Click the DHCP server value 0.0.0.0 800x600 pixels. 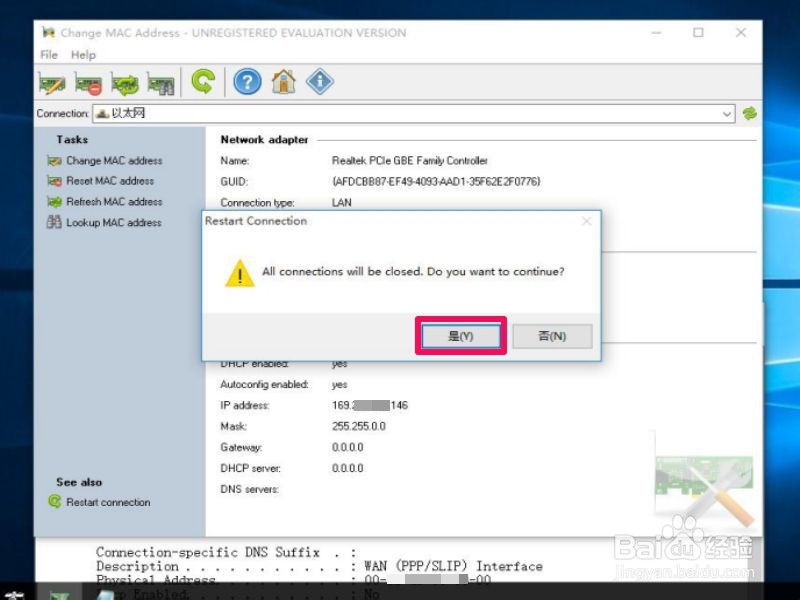pos(347,468)
